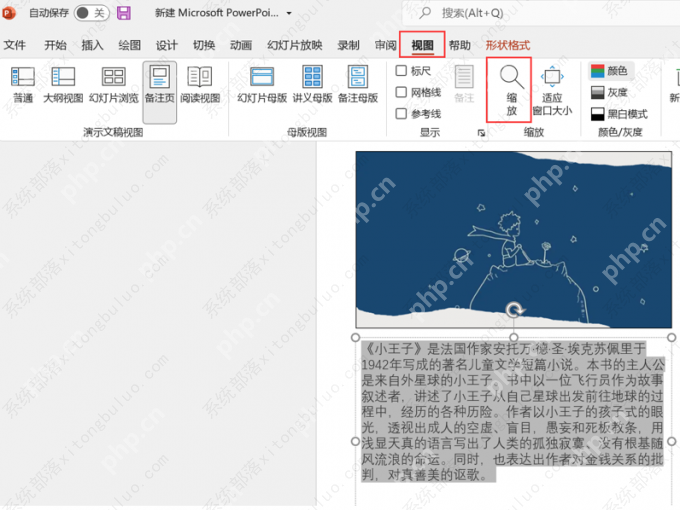The height and width of the screenshot is (510, 680).
Task: Click the notes box left-middle handle
Action: click(x=355, y=441)
